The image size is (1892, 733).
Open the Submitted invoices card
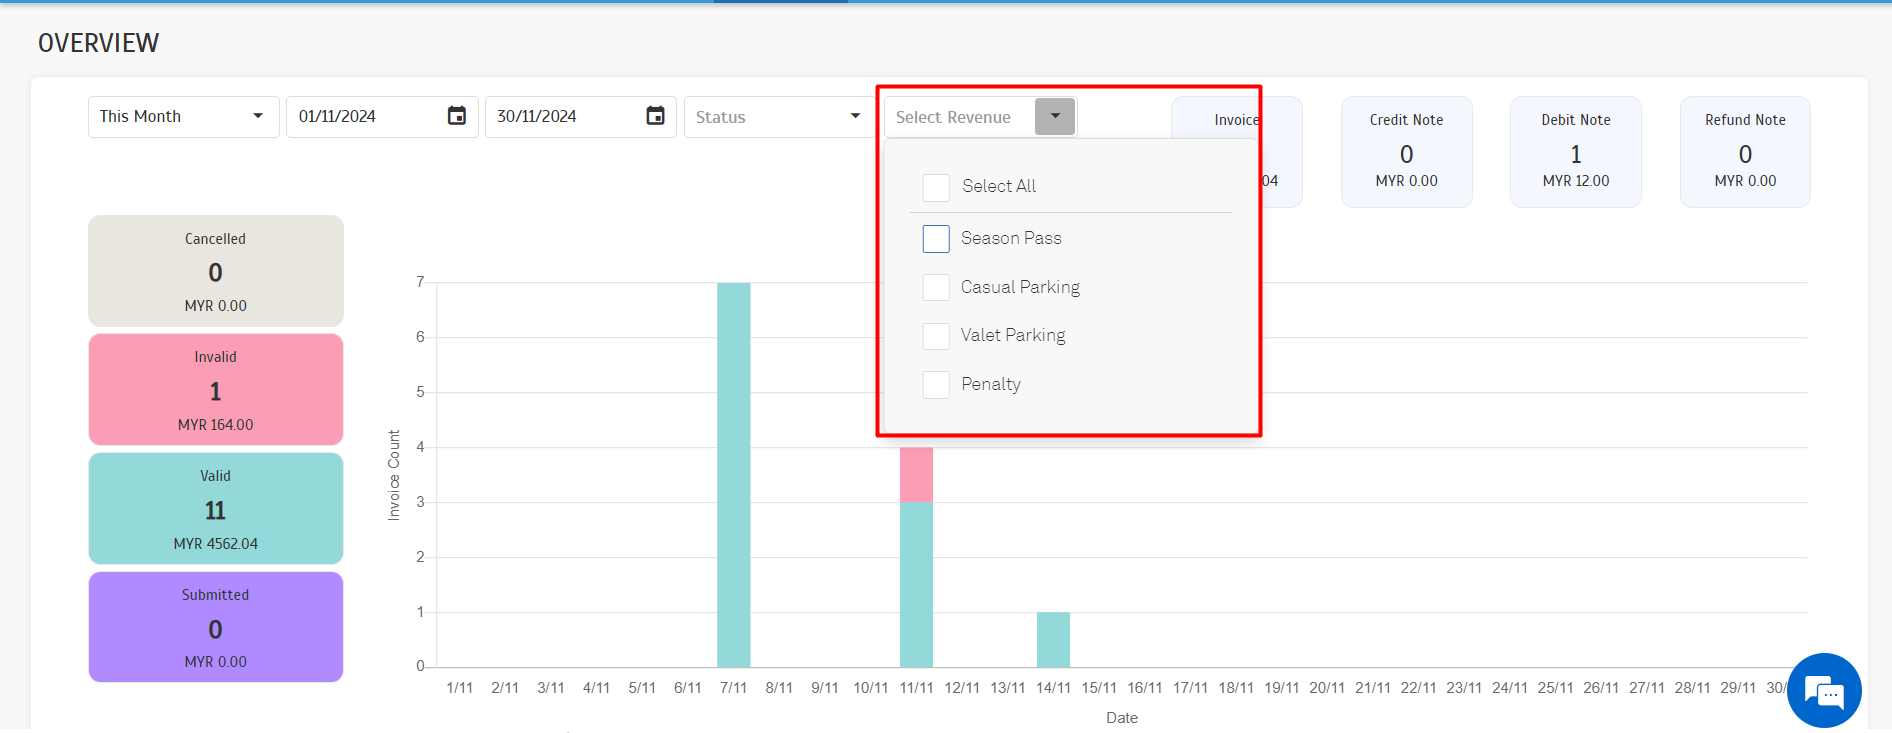point(216,627)
